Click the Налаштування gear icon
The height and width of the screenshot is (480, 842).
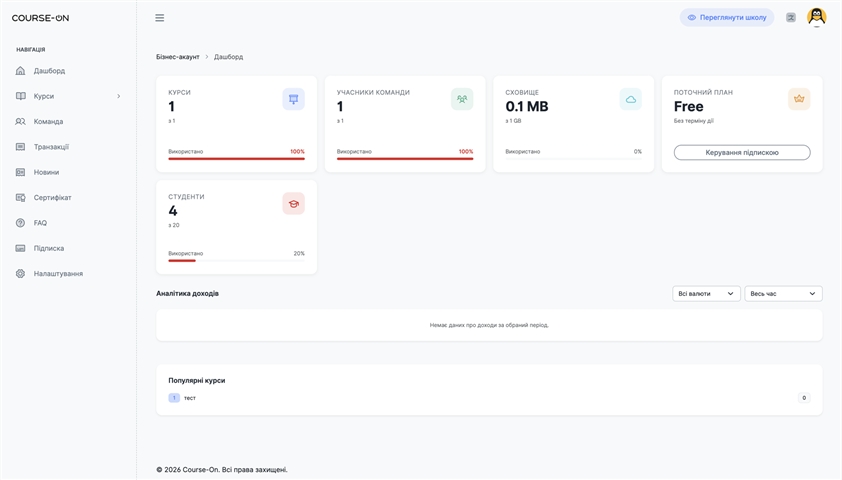[20, 273]
